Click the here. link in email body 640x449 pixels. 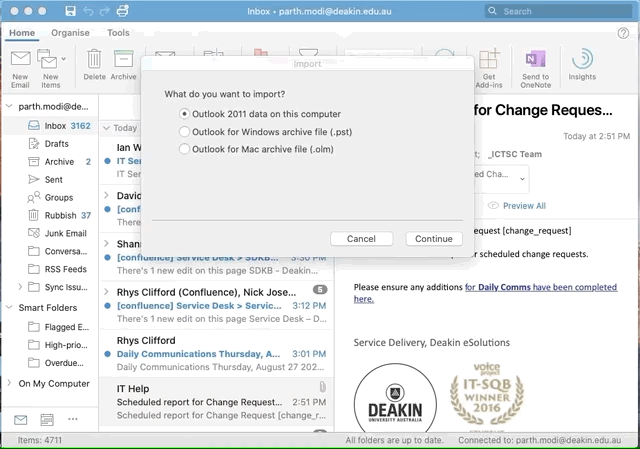point(364,299)
